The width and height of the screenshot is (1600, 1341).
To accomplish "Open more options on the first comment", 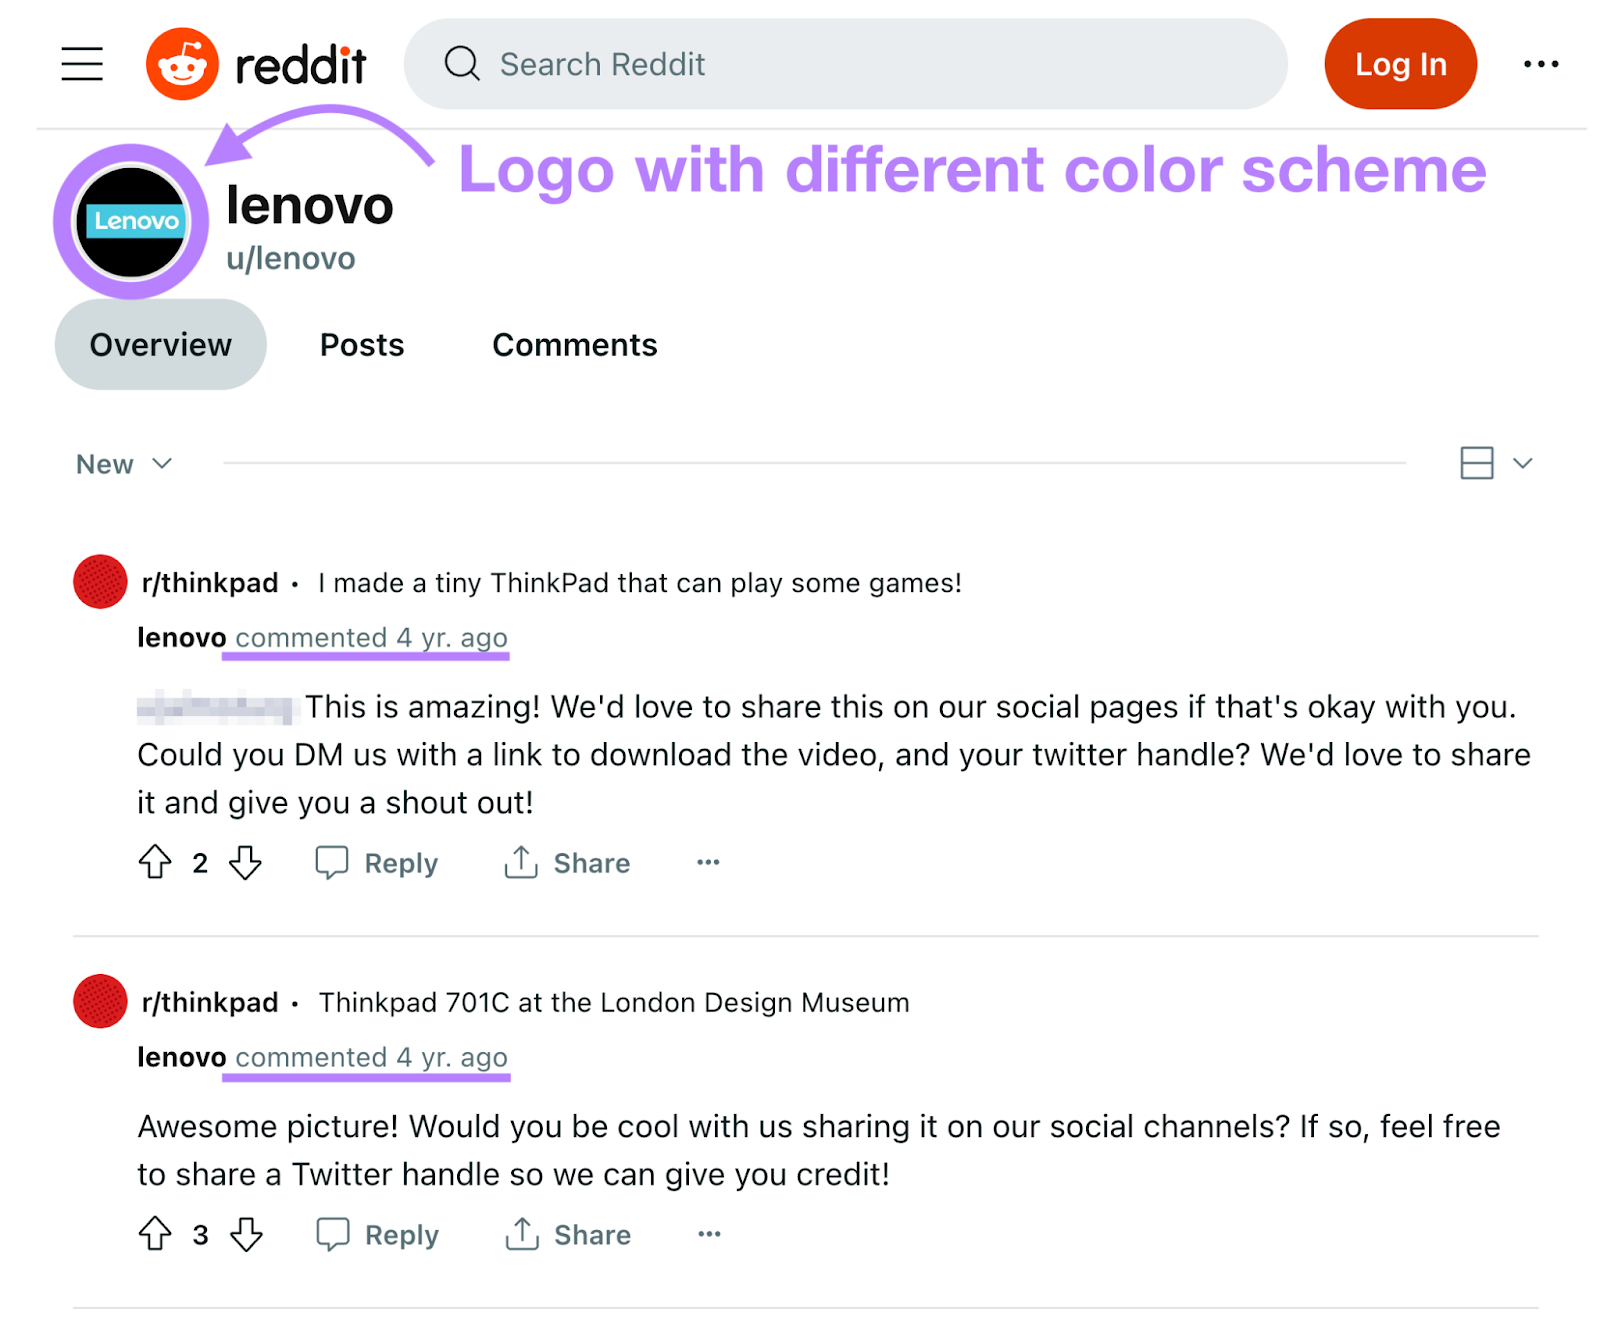I will coord(708,862).
